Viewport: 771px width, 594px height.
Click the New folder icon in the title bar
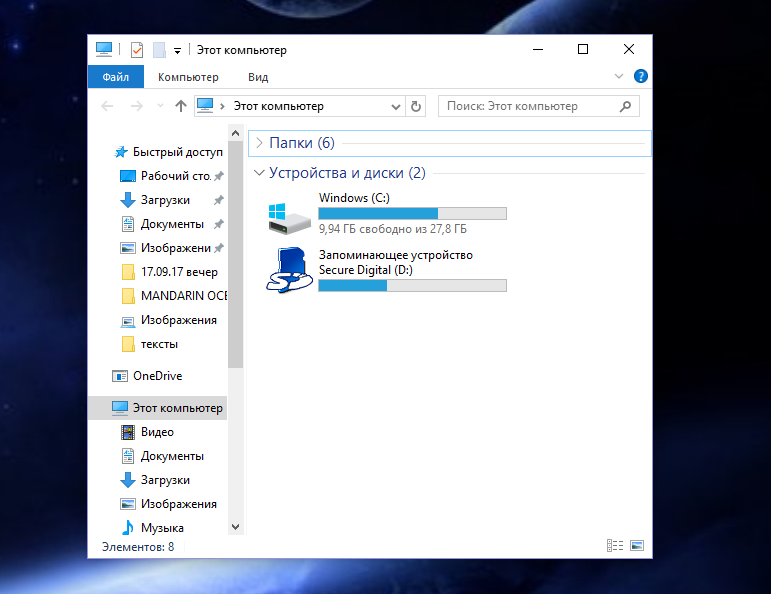point(159,50)
